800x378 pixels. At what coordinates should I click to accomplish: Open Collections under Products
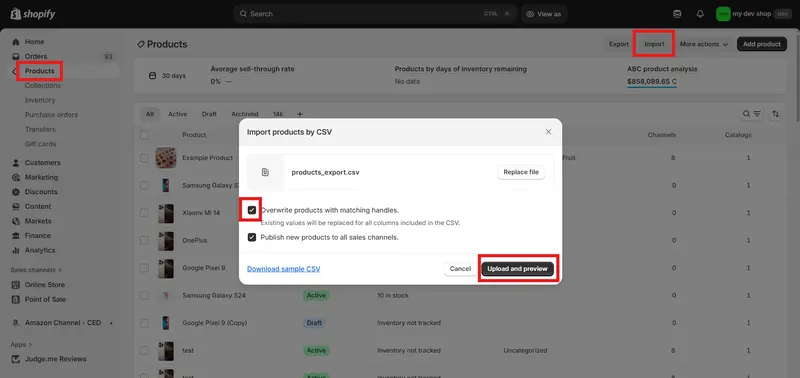[x=43, y=86]
